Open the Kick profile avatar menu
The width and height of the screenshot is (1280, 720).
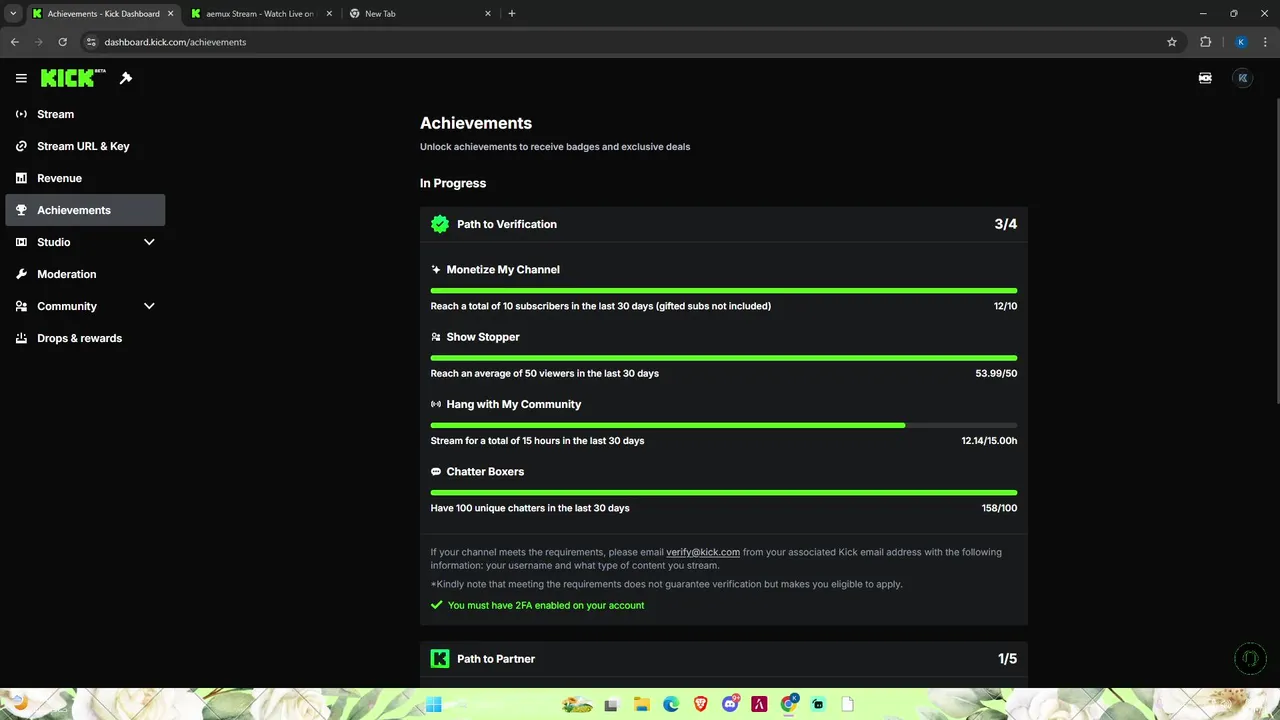pyautogui.click(x=1242, y=78)
